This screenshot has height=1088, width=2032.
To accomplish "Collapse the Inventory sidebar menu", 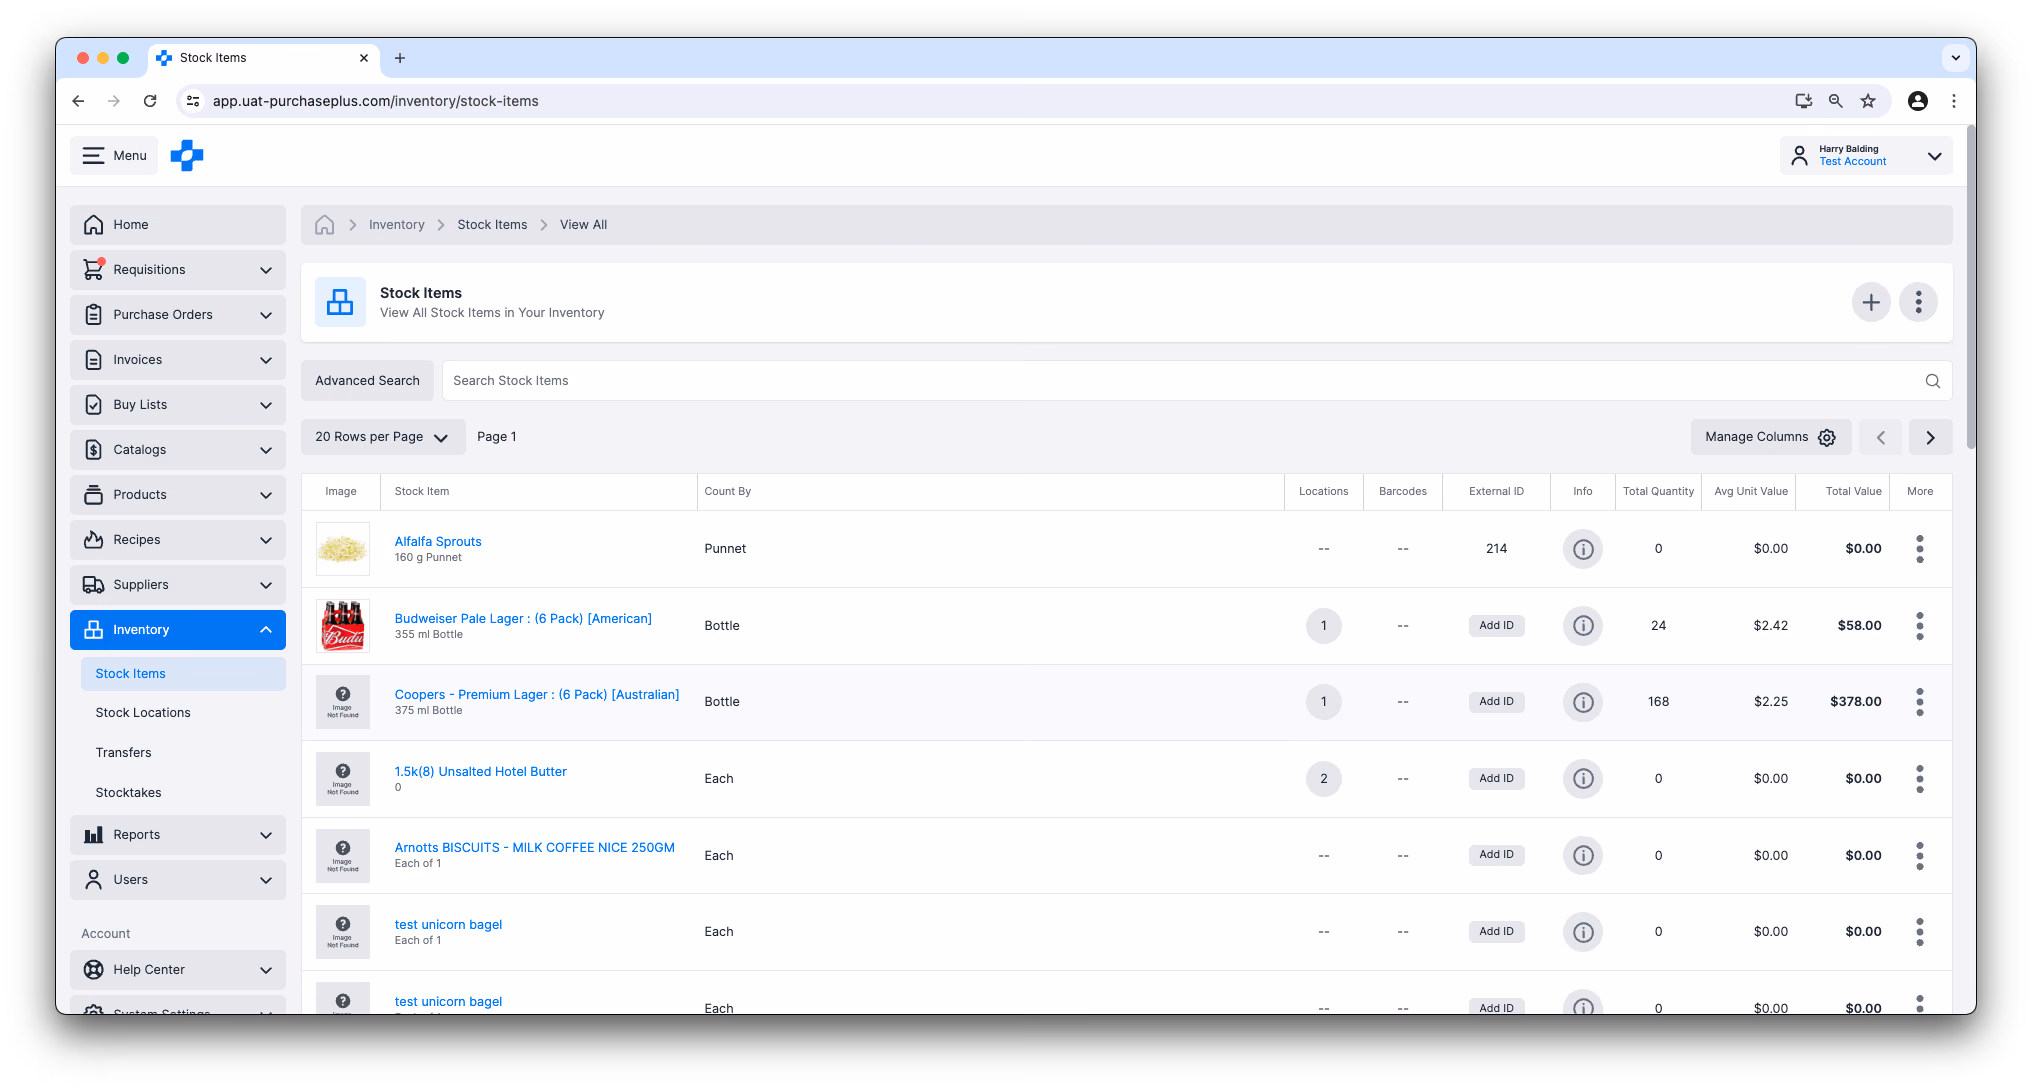I will pos(178,630).
